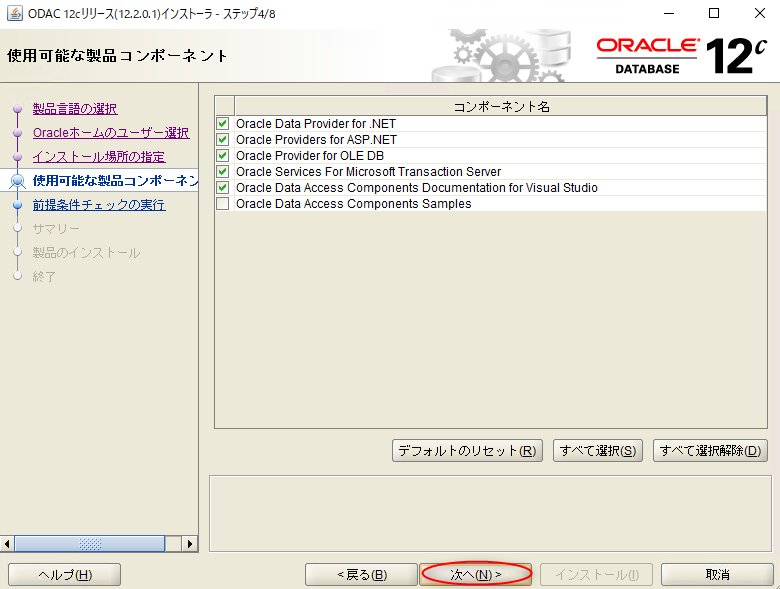Click すべて選択(S) button
Screen dimensions: 780x589
[598, 451]
